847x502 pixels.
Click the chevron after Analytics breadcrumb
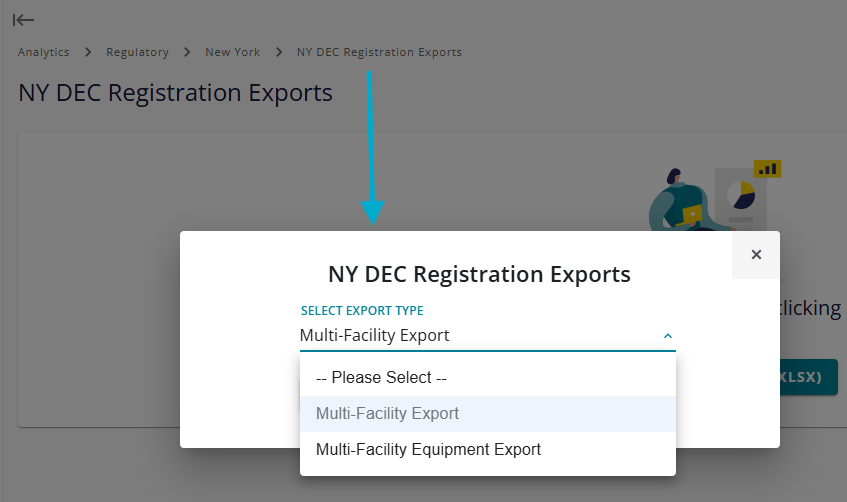coord(88,52)
